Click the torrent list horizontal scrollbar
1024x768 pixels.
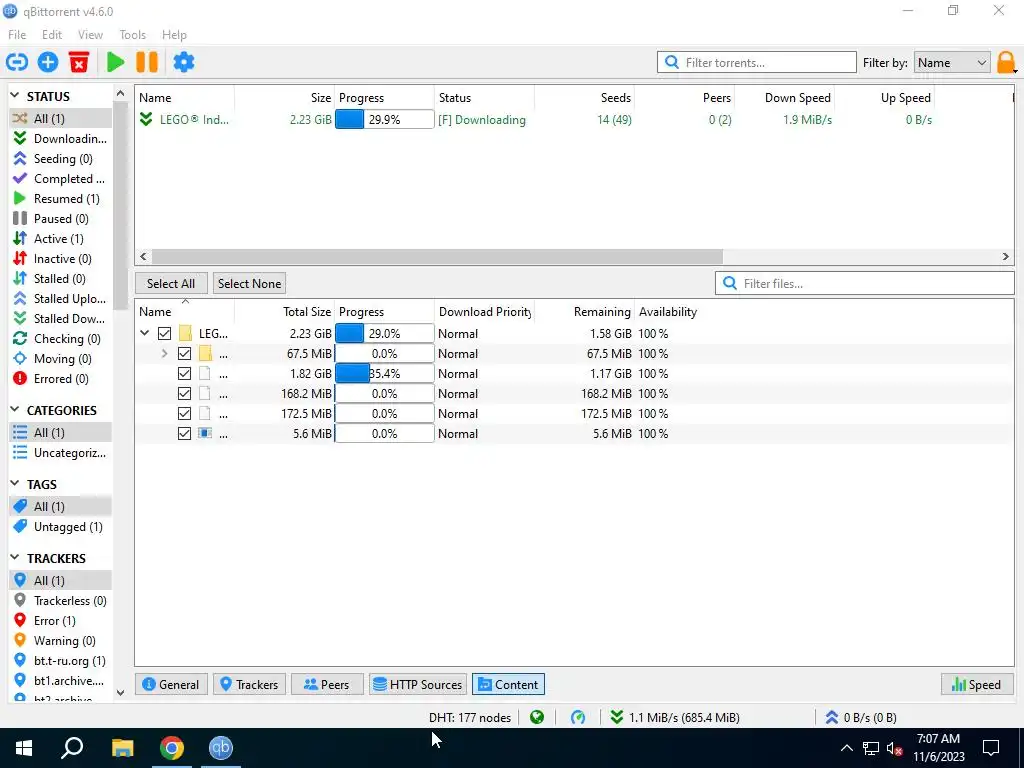[x=436, y=257]
